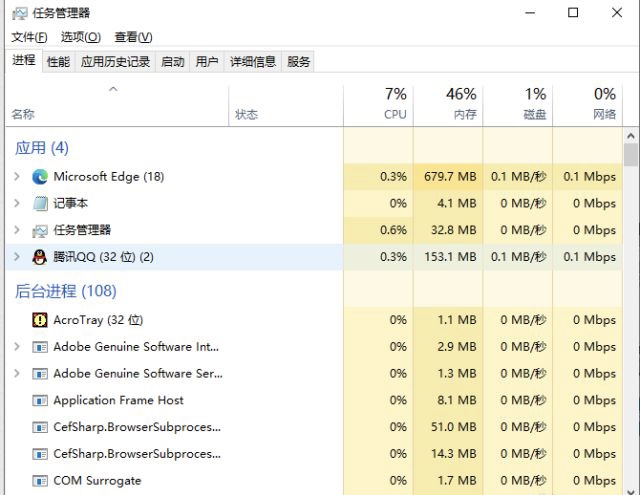This screenshot has width=640, height=495.
Task: Open the 文件(F) menu
Action: pyautogui.click(x=29, y=37)
